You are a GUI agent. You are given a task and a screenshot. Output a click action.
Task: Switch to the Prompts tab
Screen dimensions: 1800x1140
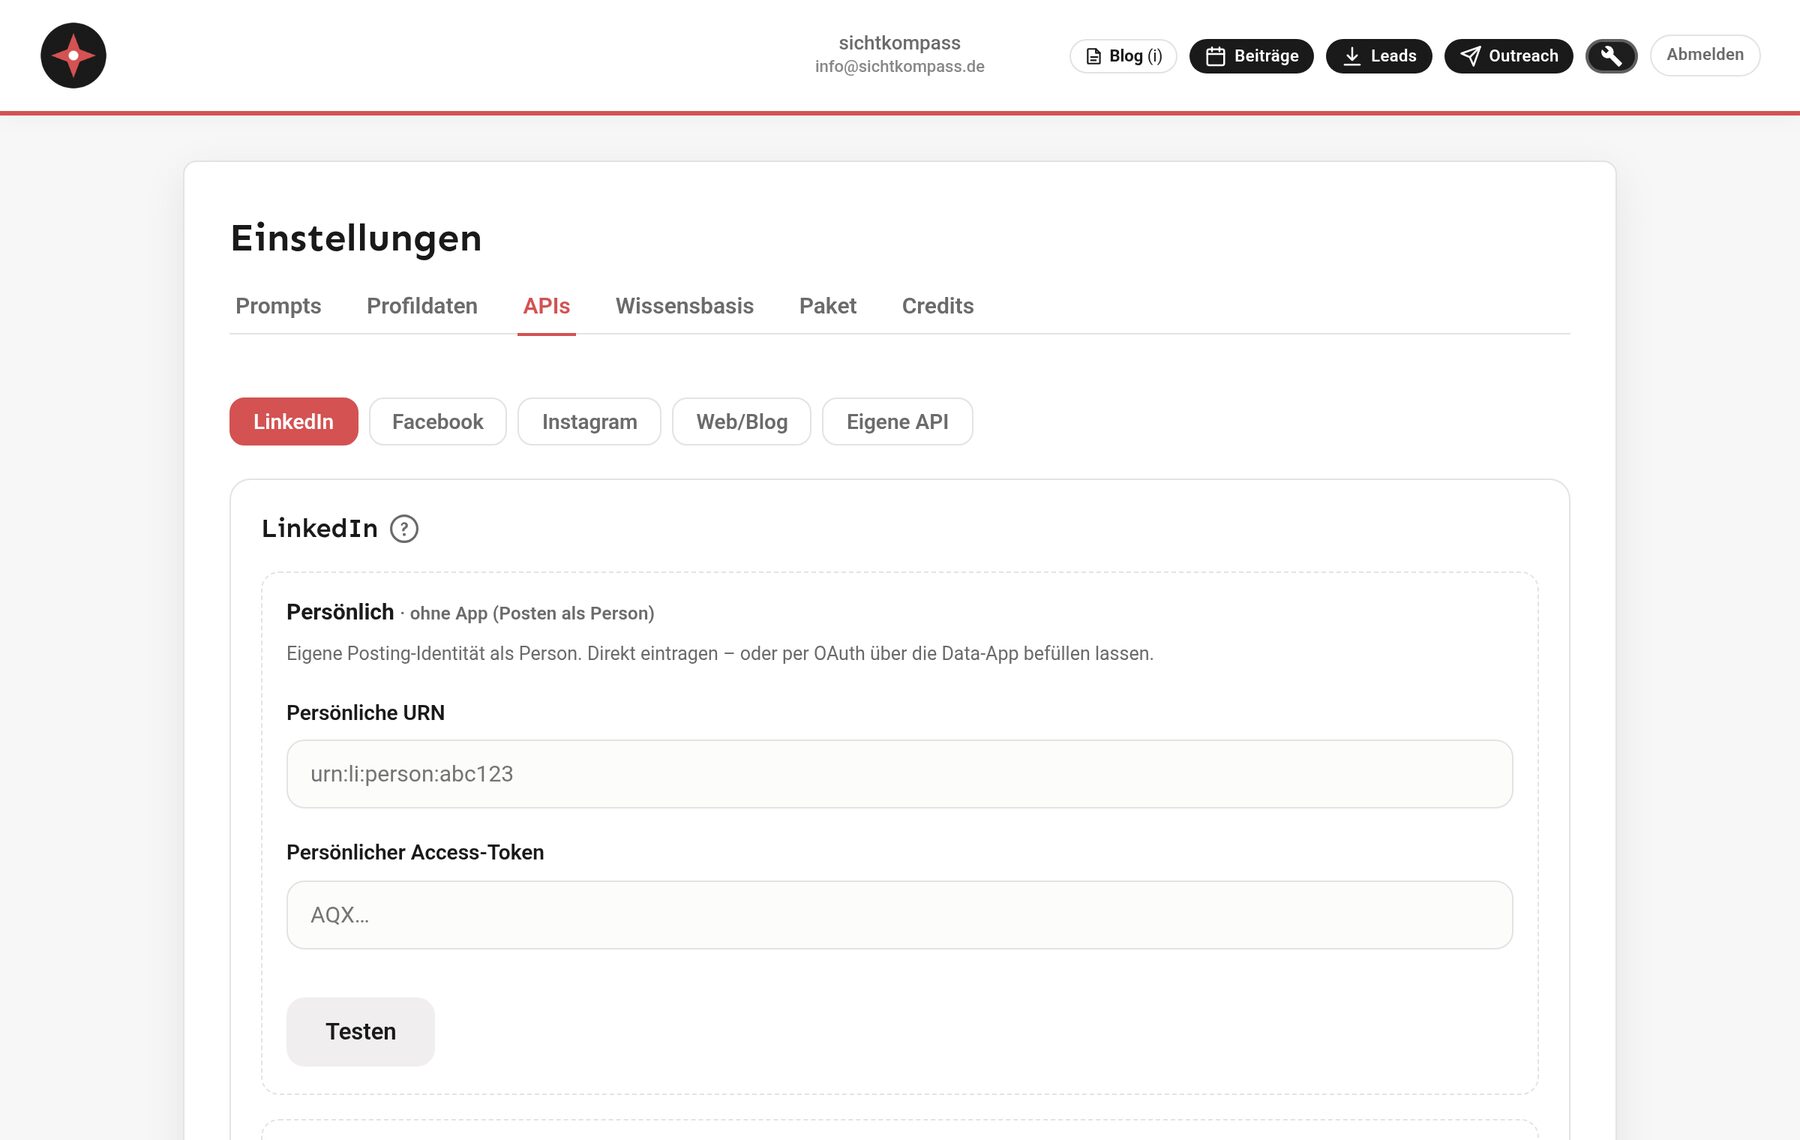tap(278, 306)
